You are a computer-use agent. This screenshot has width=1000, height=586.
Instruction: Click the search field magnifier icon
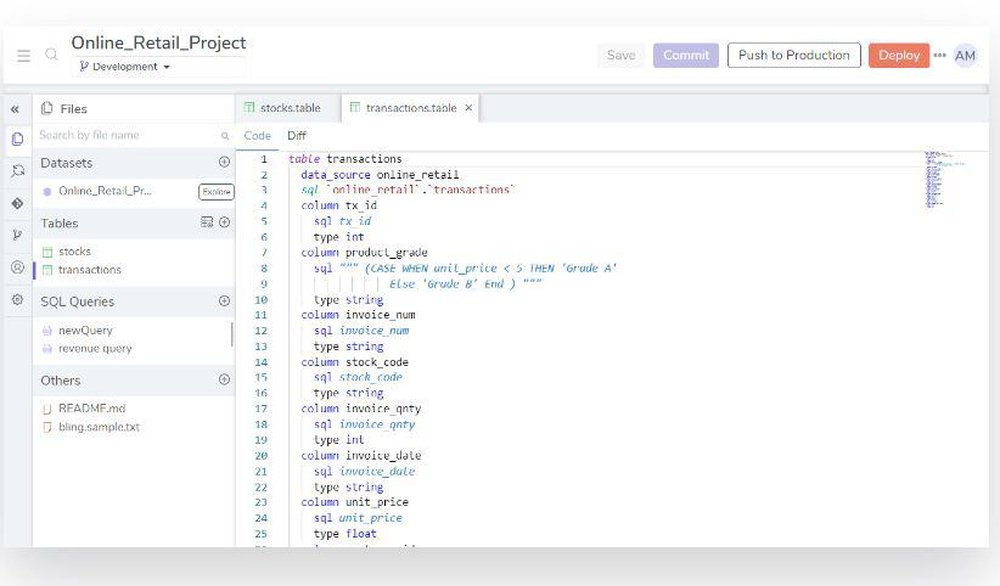coord(225,136)
